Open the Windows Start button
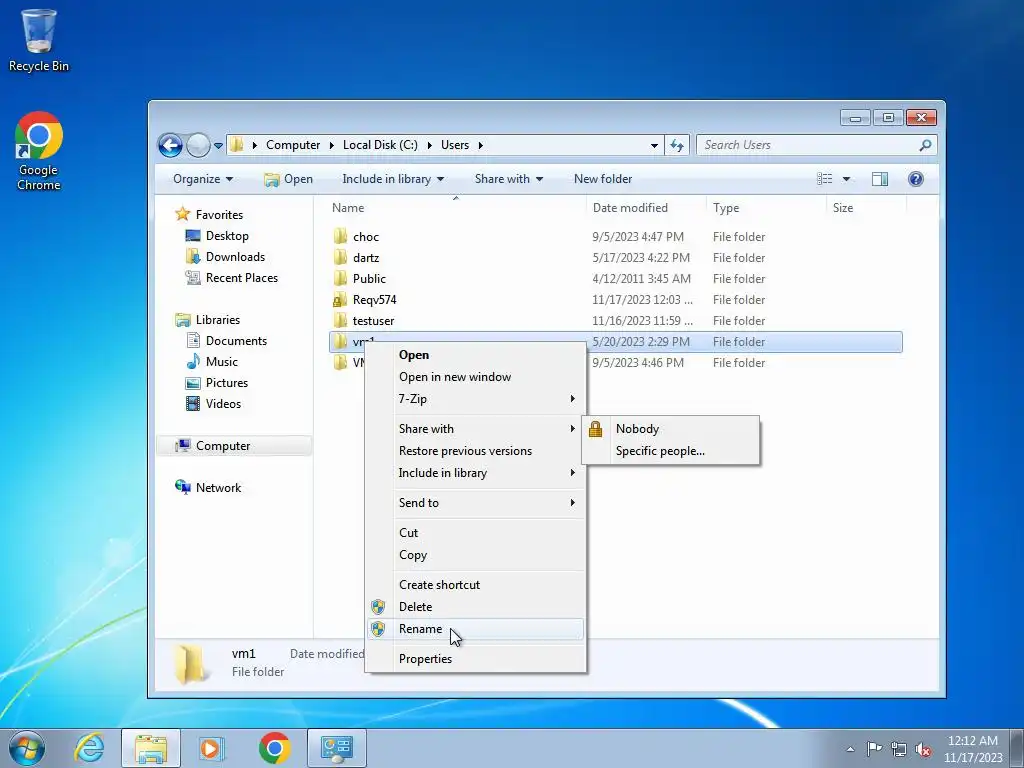1024x768 pixels. [27, 748]
